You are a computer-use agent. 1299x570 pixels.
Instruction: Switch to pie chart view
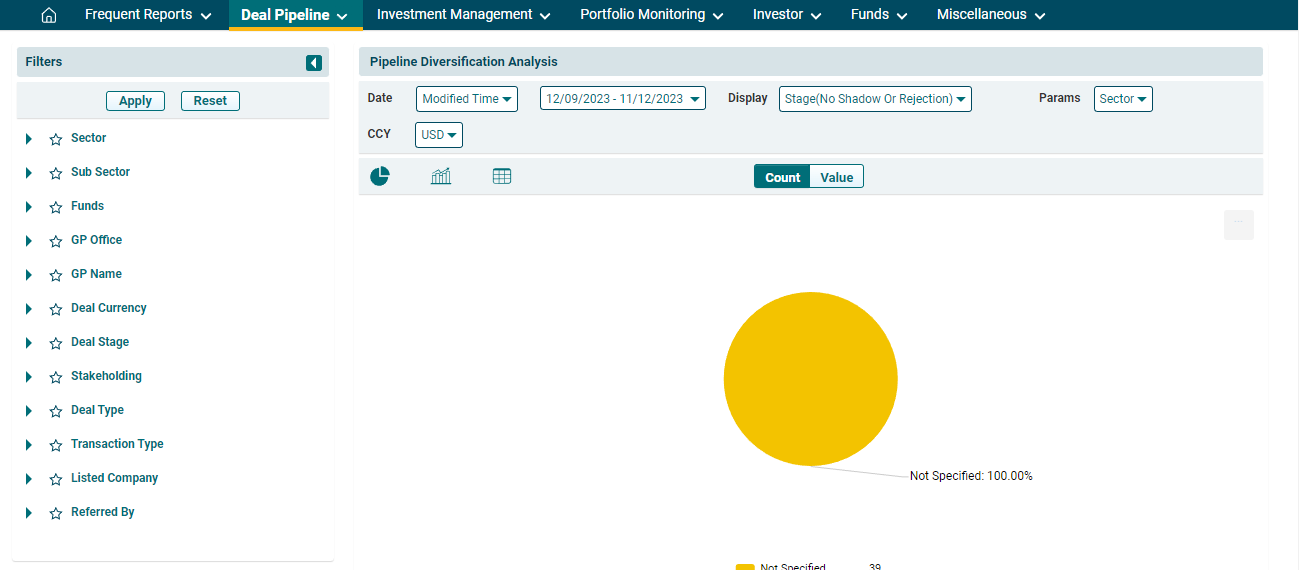coord(380,177)
